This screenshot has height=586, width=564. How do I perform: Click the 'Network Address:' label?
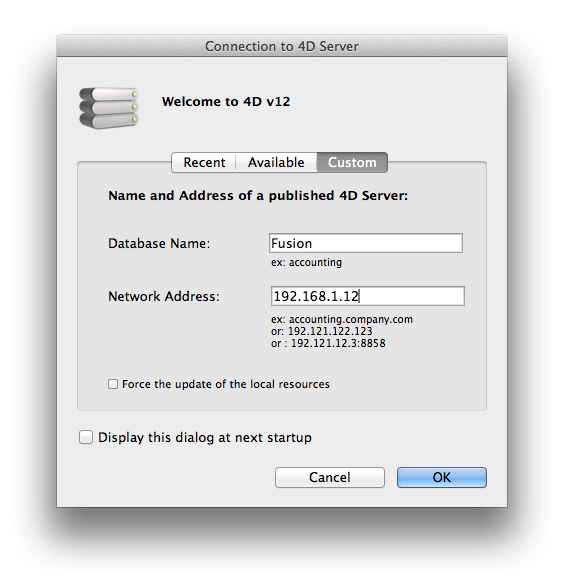tap(164, 296)
